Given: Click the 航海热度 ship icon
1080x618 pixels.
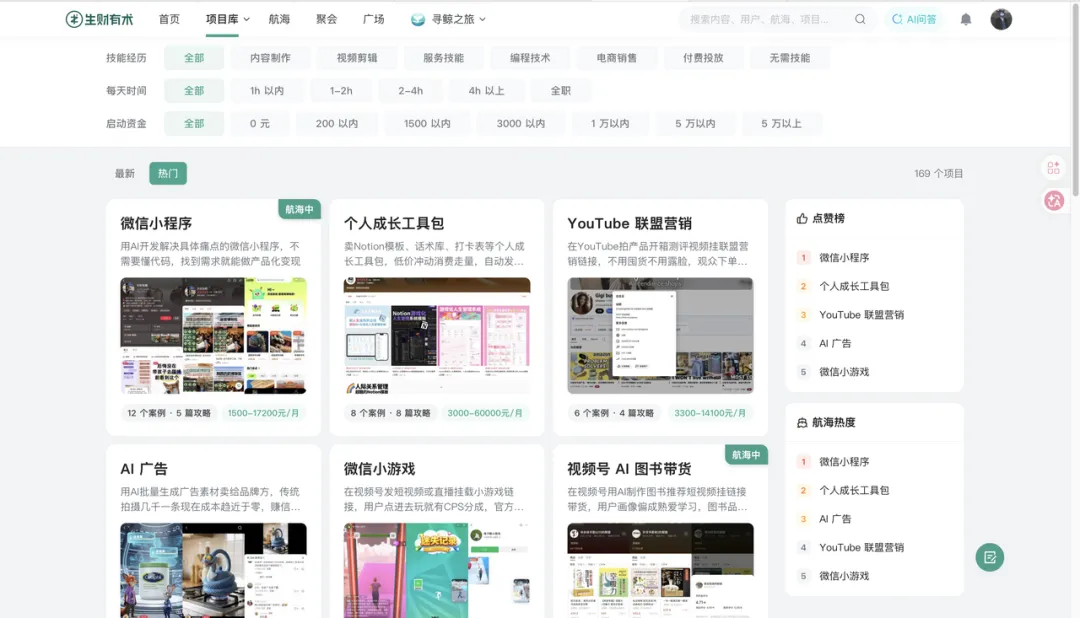Looking at the screenshot, I should [x=802, y=422].
